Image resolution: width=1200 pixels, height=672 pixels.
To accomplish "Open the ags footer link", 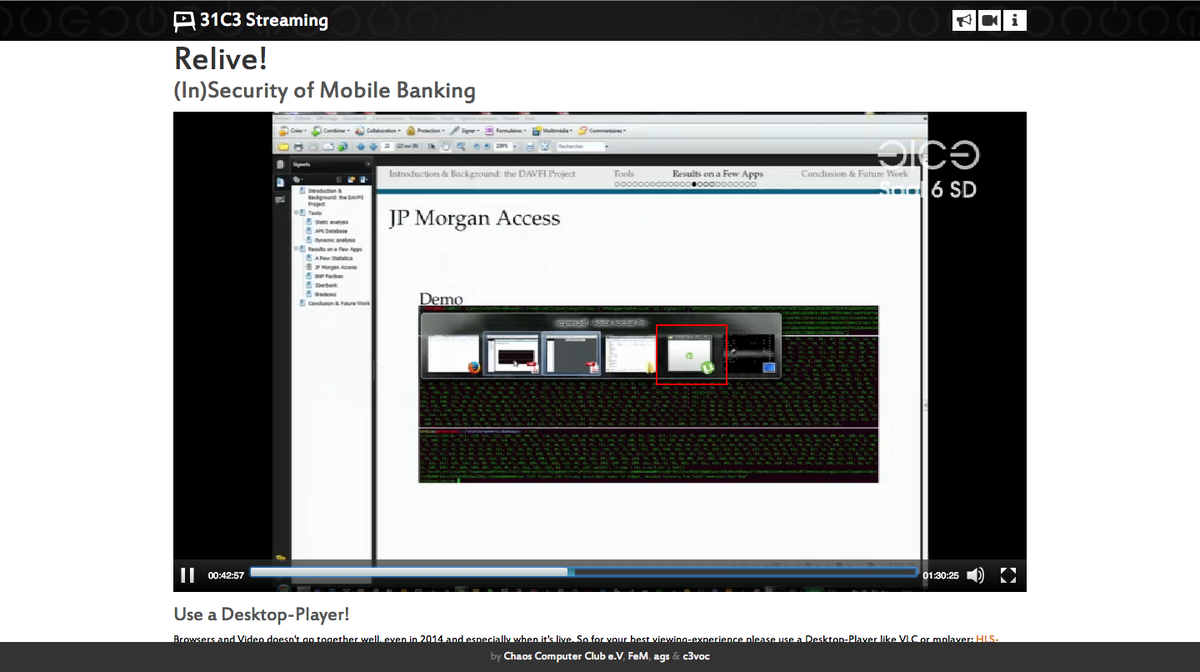I will point(661,657).
